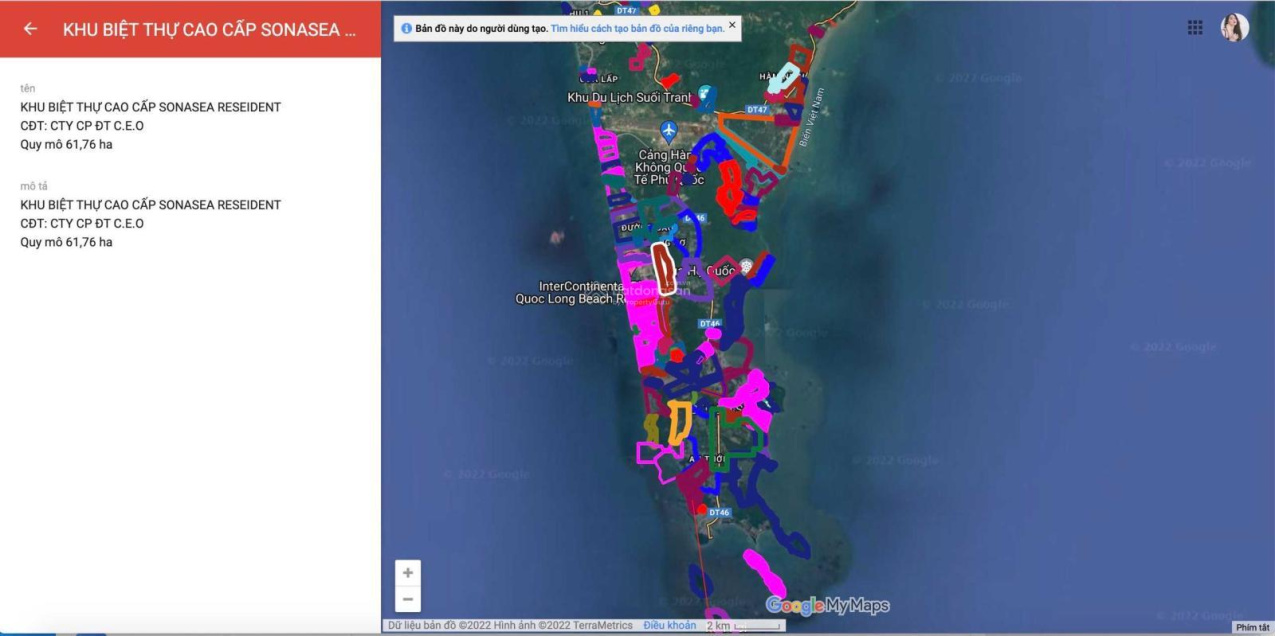1275x636 pixels.
Task: Click the '2 km' map scale bar
Action: 744,626
